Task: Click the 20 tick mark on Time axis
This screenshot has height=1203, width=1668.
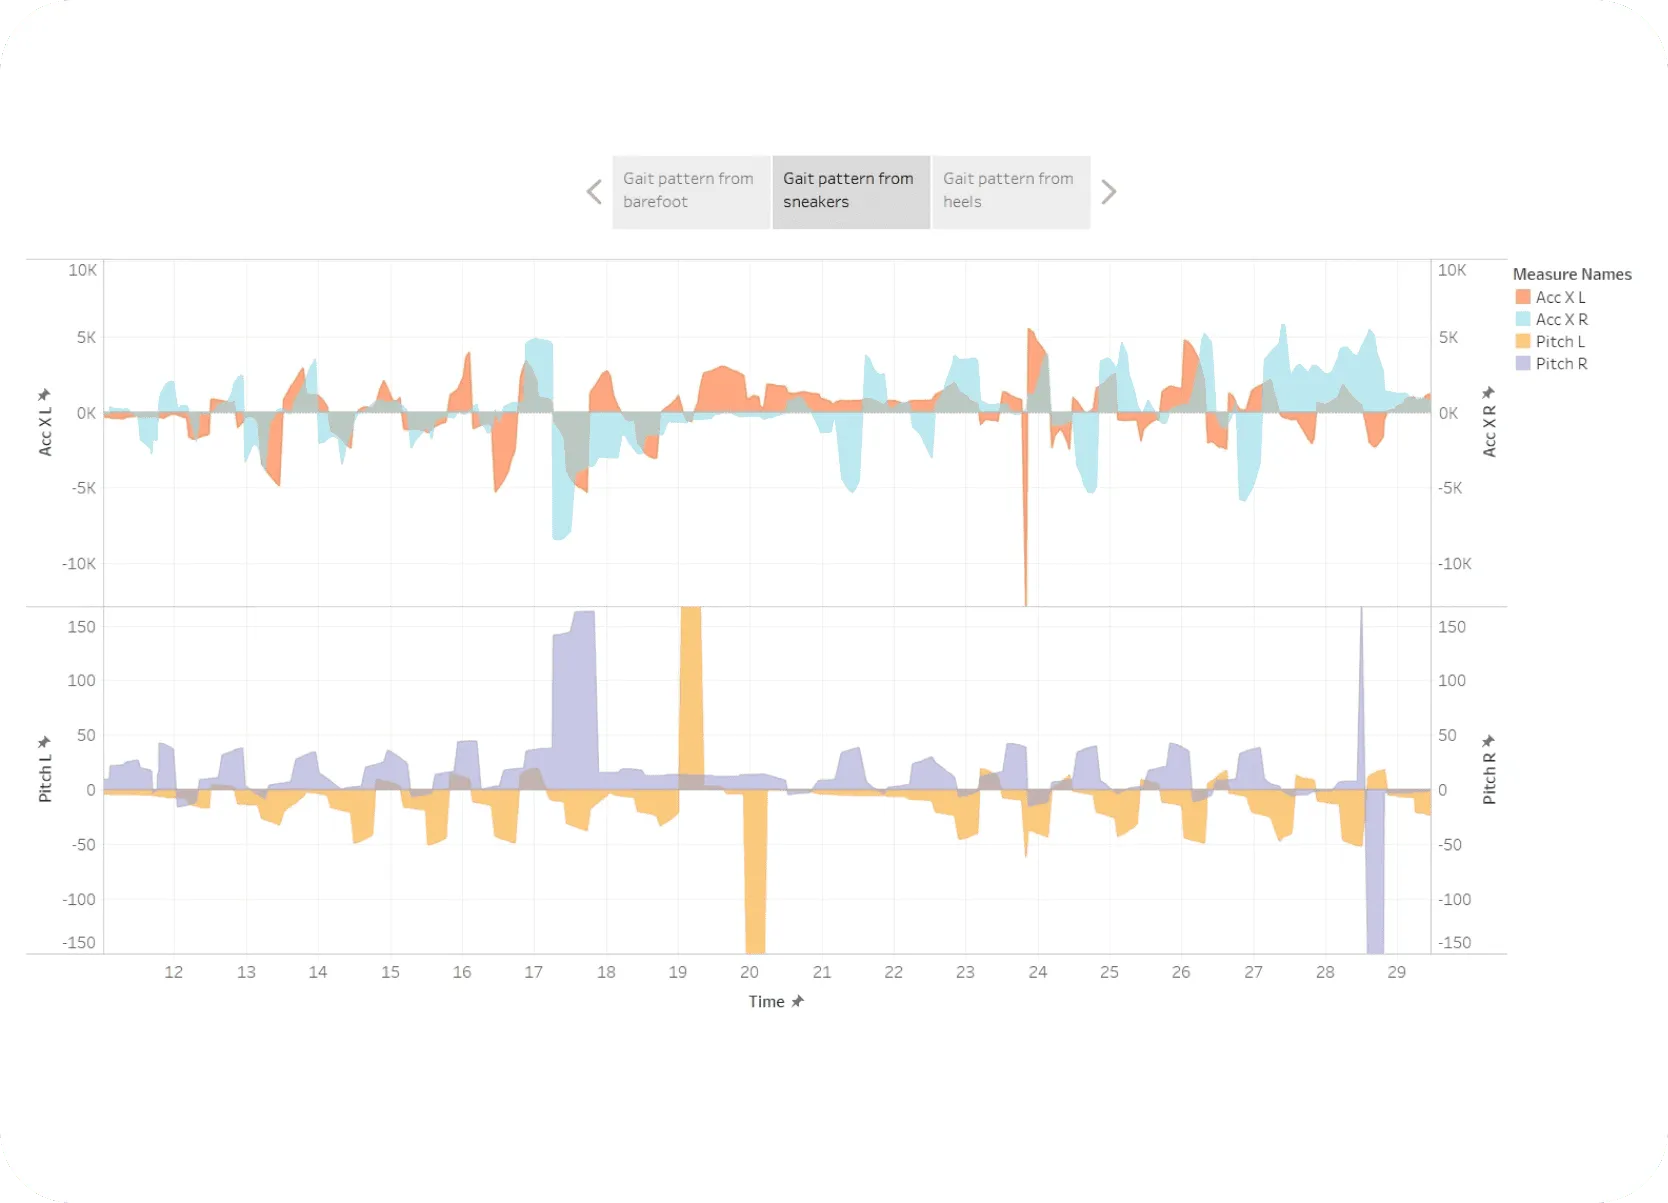Action: coord(750,972)
